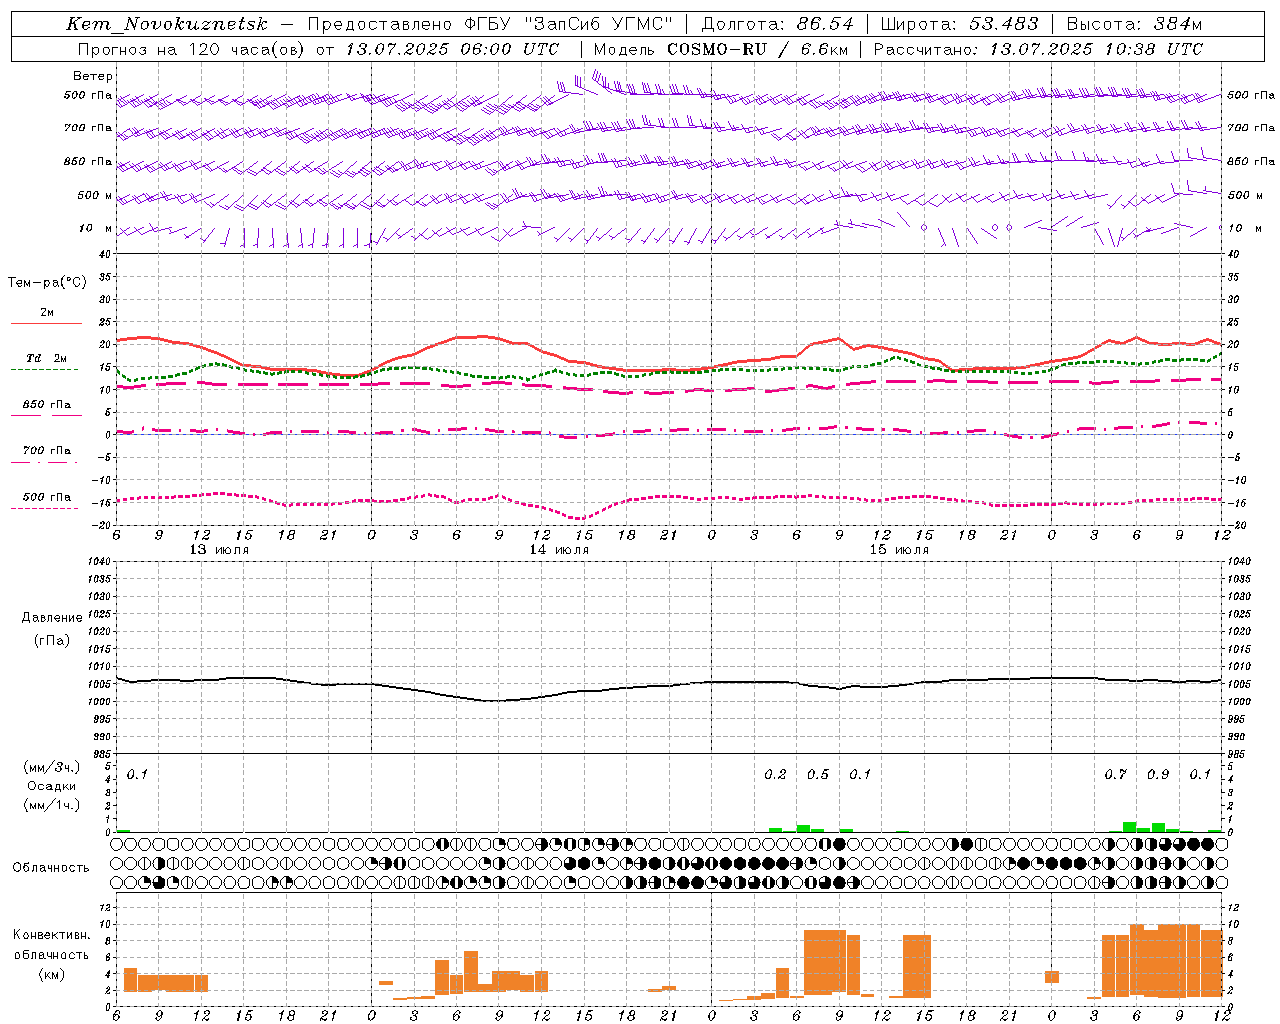Click the station name Kem_Novokuznetsk in the title
Screen dimensions: 1280x1024
[x=167, y=24]
